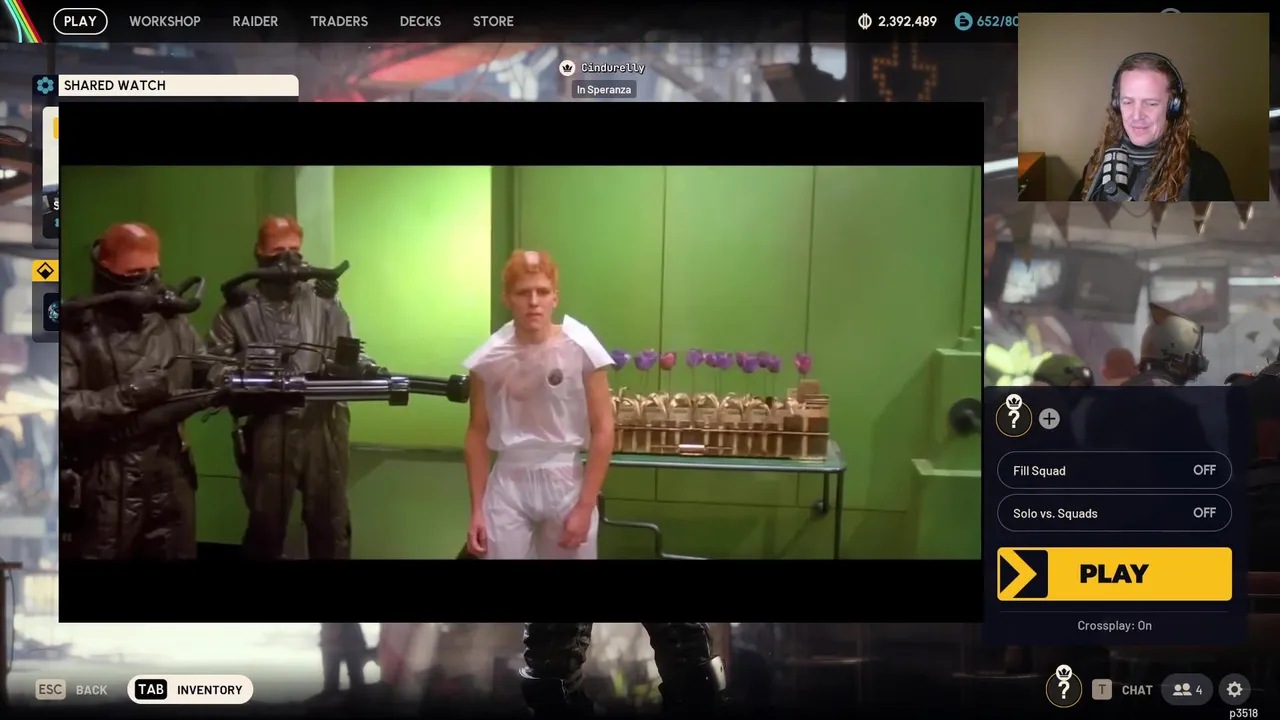The image size is (1280, 720).
Task: Toggle the Solo vs. Squads option
Action: tap(1114, 513)
